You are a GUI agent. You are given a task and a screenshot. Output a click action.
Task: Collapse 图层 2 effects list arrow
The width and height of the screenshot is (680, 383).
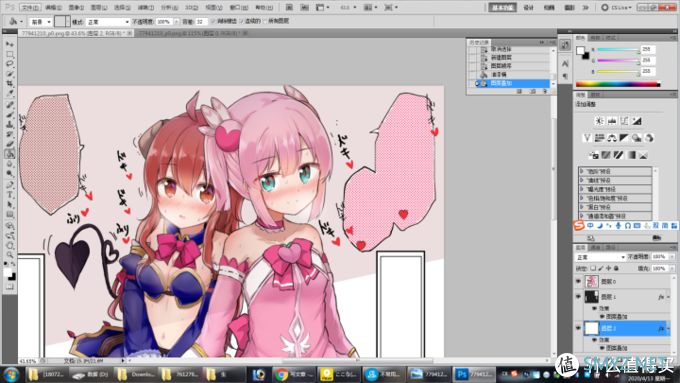click(668, 328)
